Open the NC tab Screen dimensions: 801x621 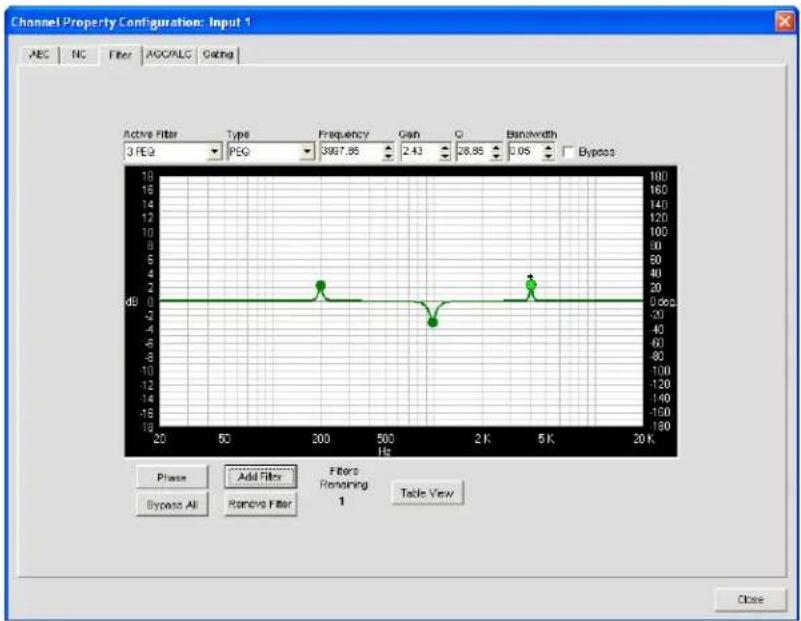(x=79, y=55)
